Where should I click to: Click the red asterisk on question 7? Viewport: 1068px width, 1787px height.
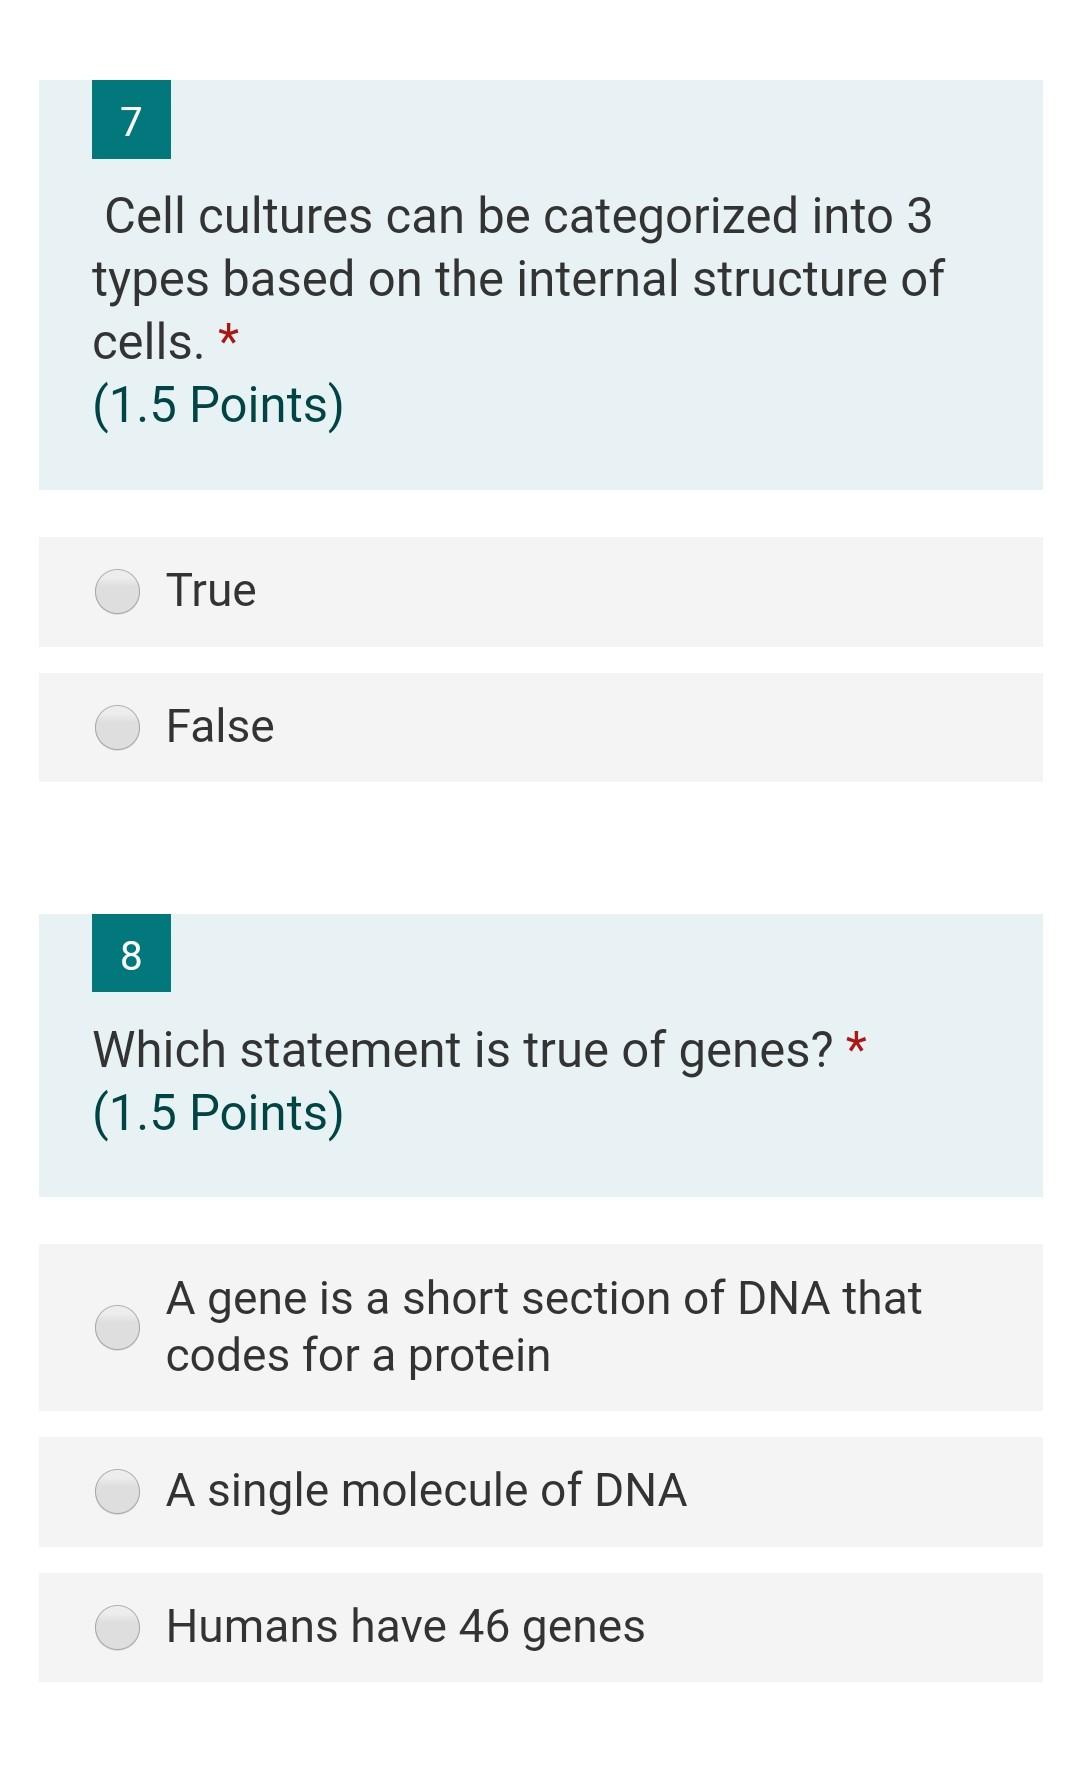229,338
